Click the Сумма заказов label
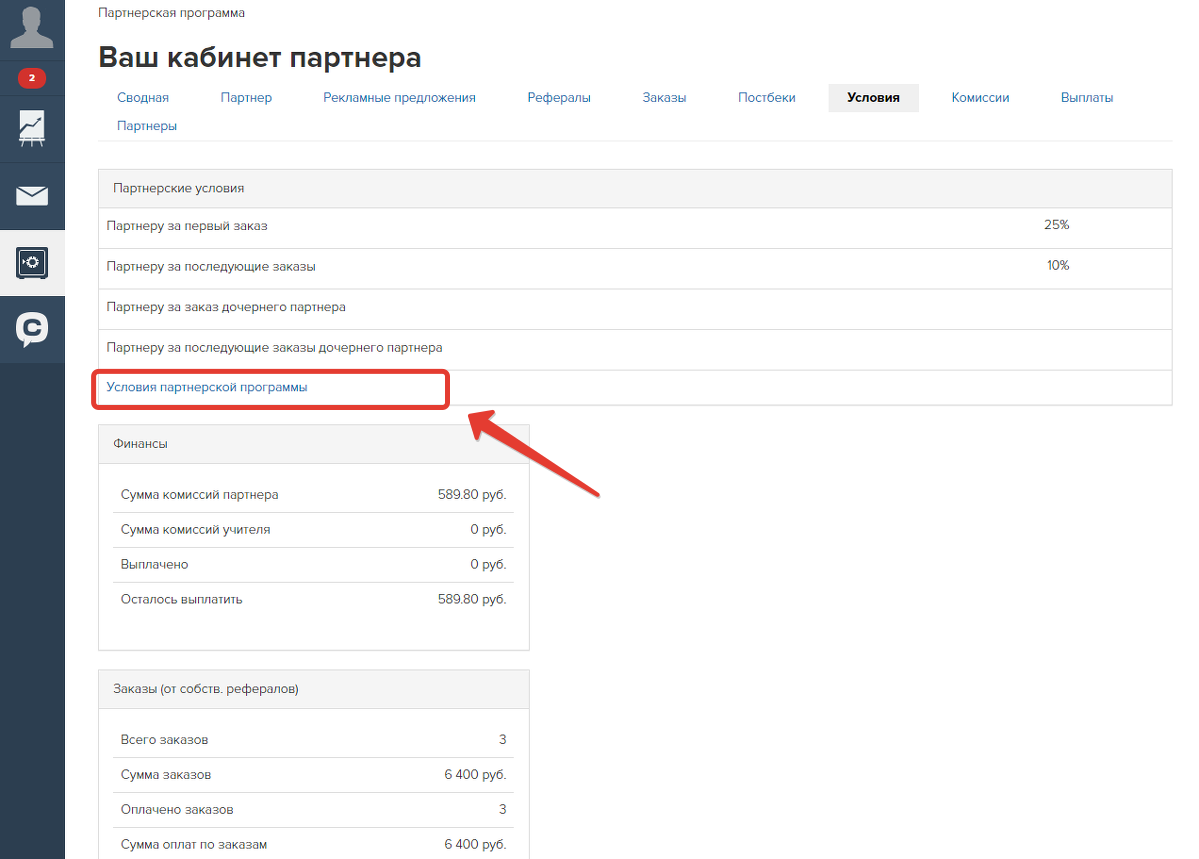 point(166,775)
